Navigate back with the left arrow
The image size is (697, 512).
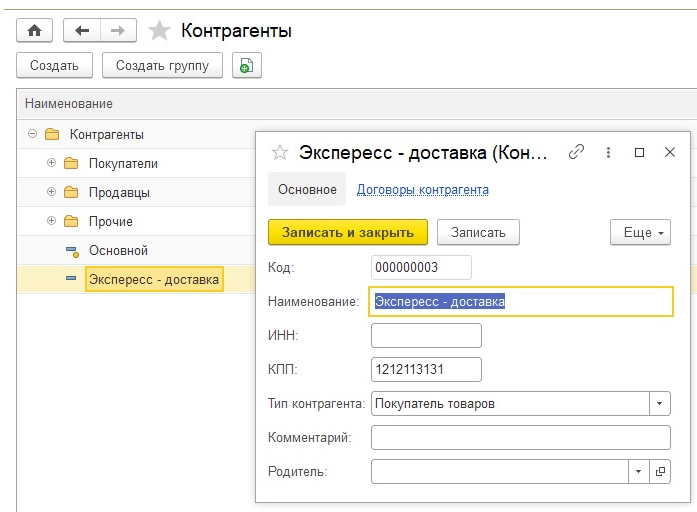pos(82,30)
